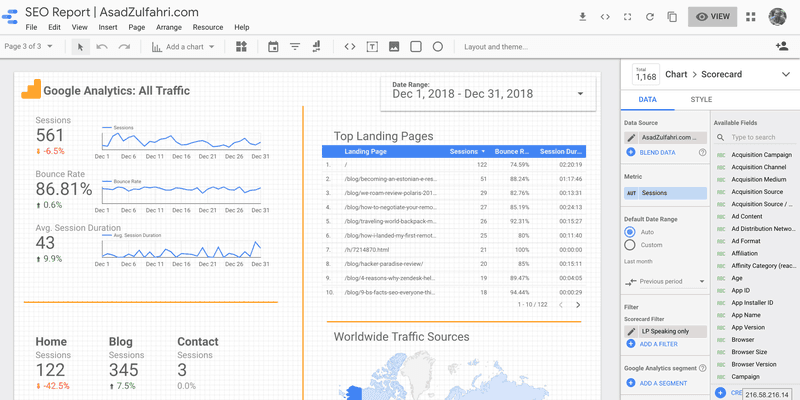Click the Landing Page column header
The width and height of the screenshot is (800, 400).
(x=365, y=152)
